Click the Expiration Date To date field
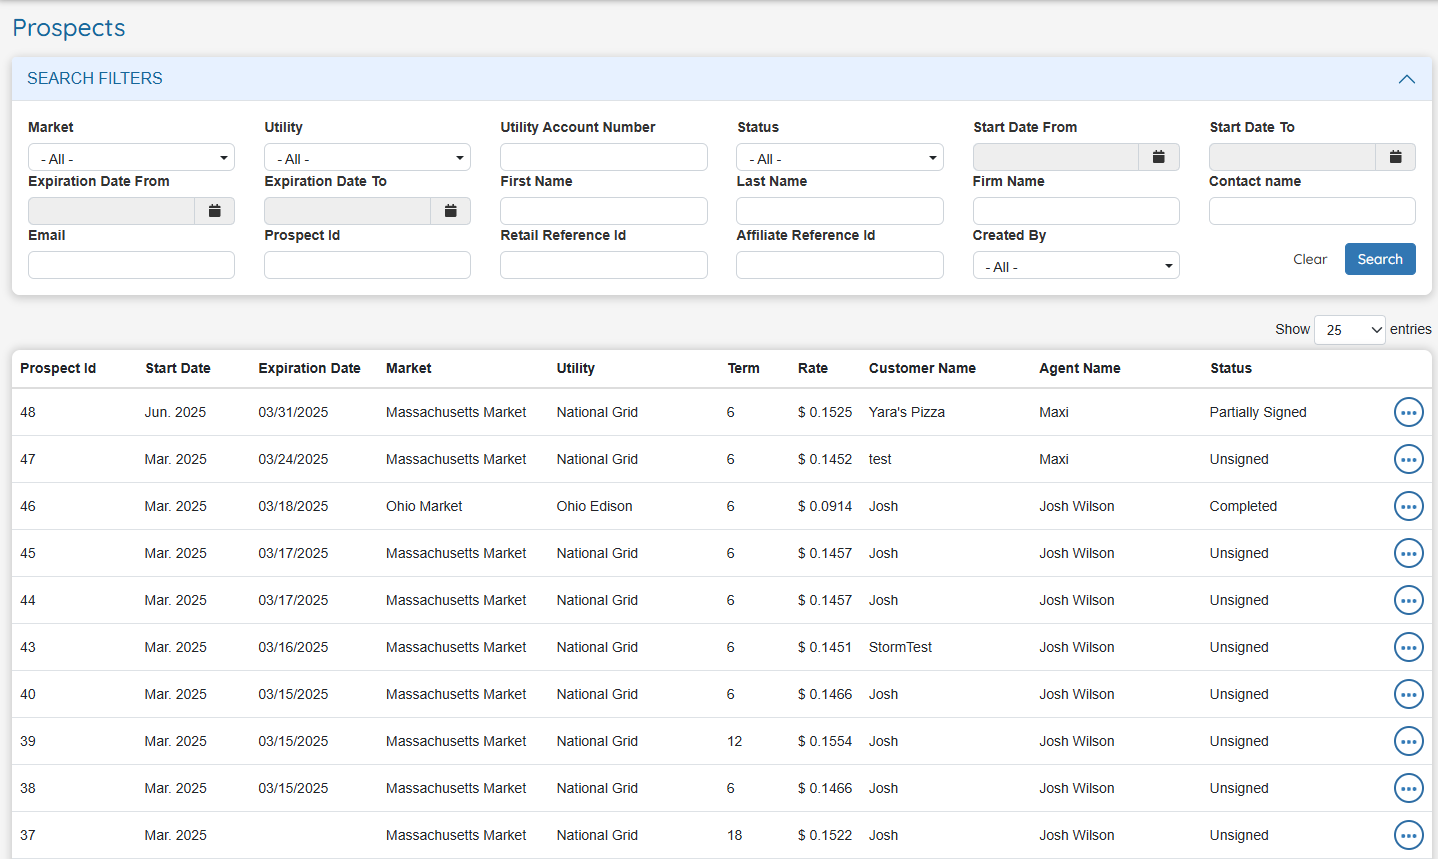1438x859 pixels. (x=347, y=211)
